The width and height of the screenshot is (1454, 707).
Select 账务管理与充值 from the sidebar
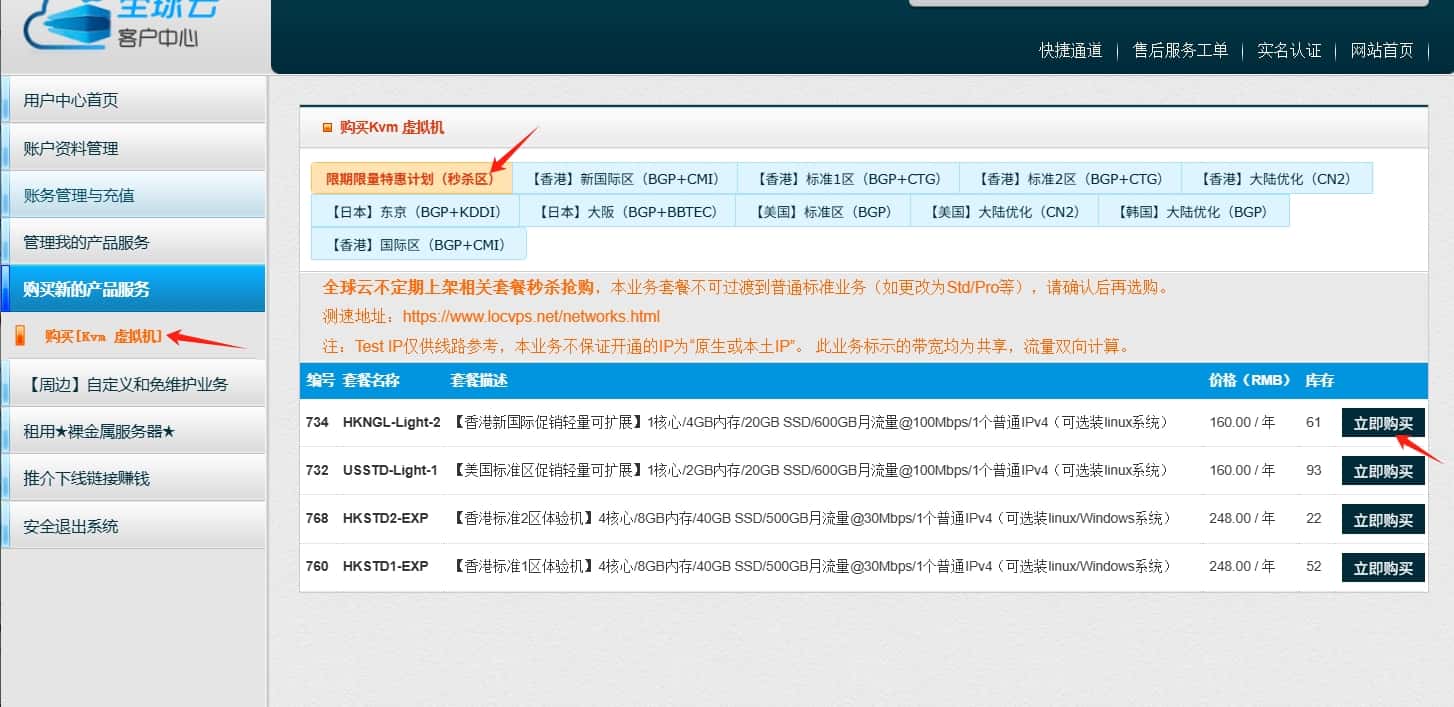pos(73,194)
